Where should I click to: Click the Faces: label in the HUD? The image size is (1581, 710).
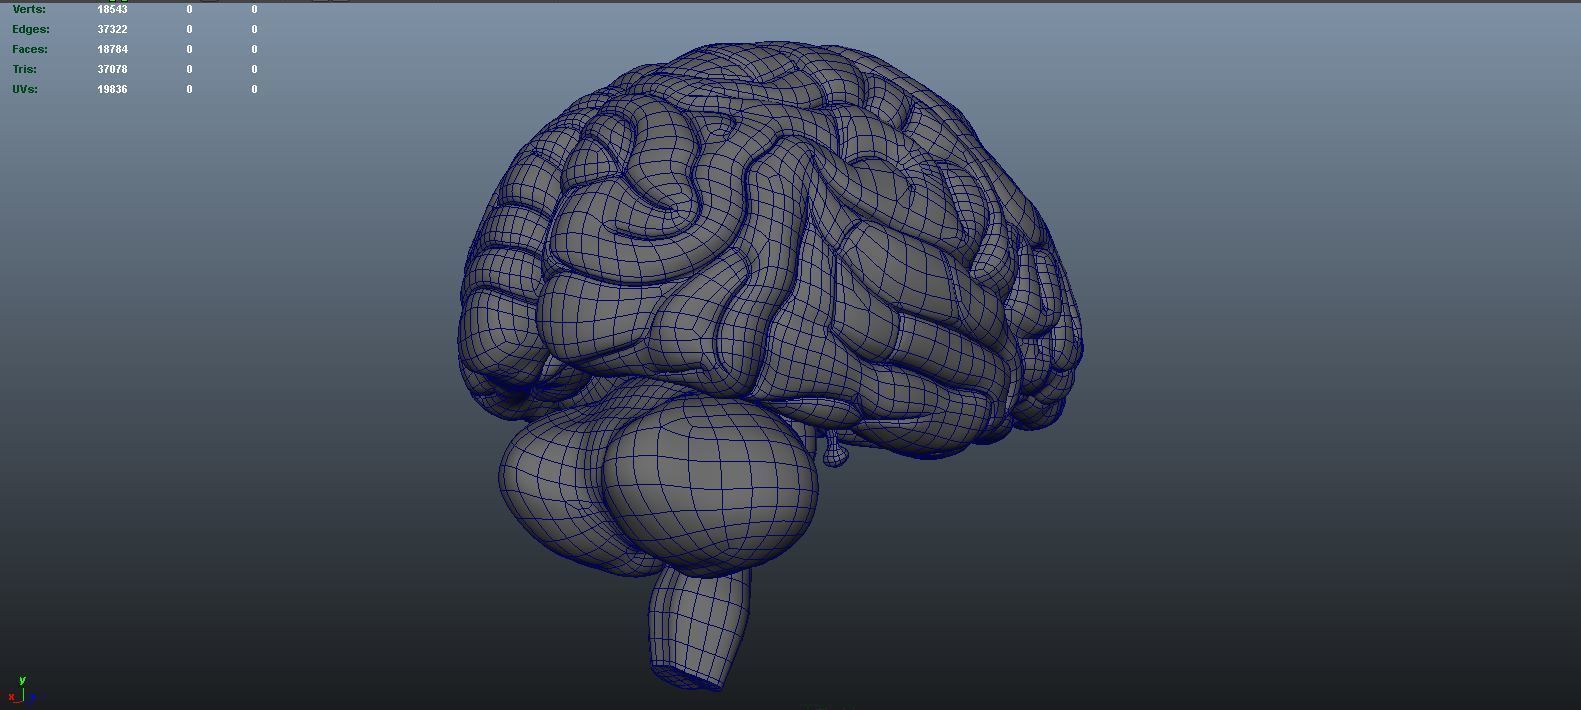click(x=30, y=49)
